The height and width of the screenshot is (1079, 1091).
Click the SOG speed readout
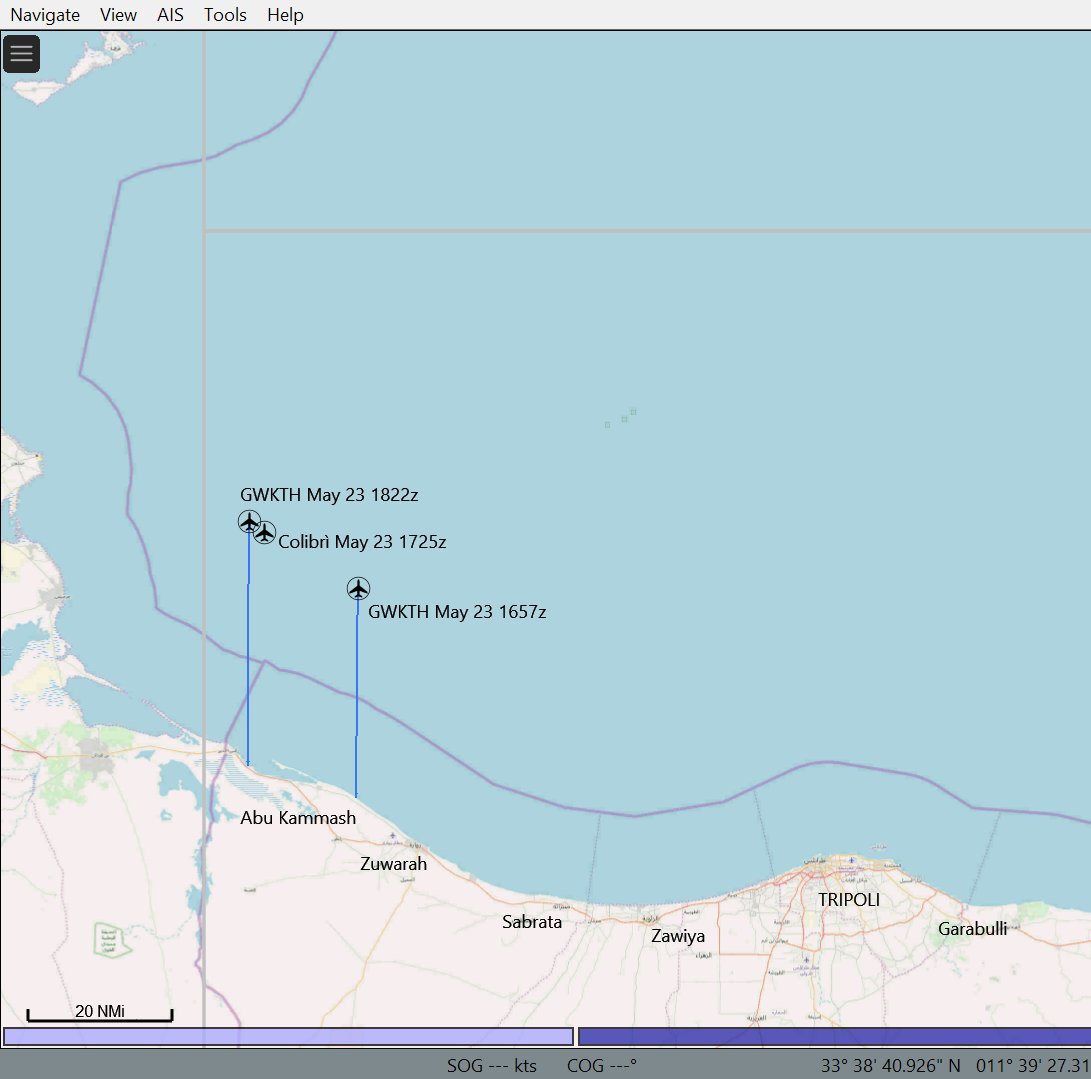click(491, 1066)
